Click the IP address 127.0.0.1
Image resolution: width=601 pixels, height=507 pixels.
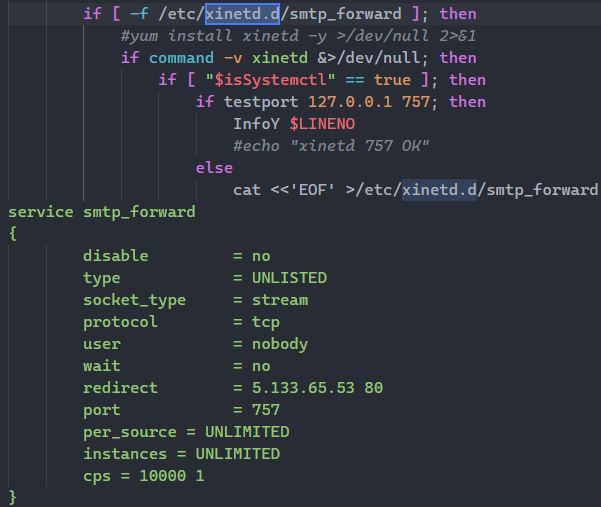point(350,102)
